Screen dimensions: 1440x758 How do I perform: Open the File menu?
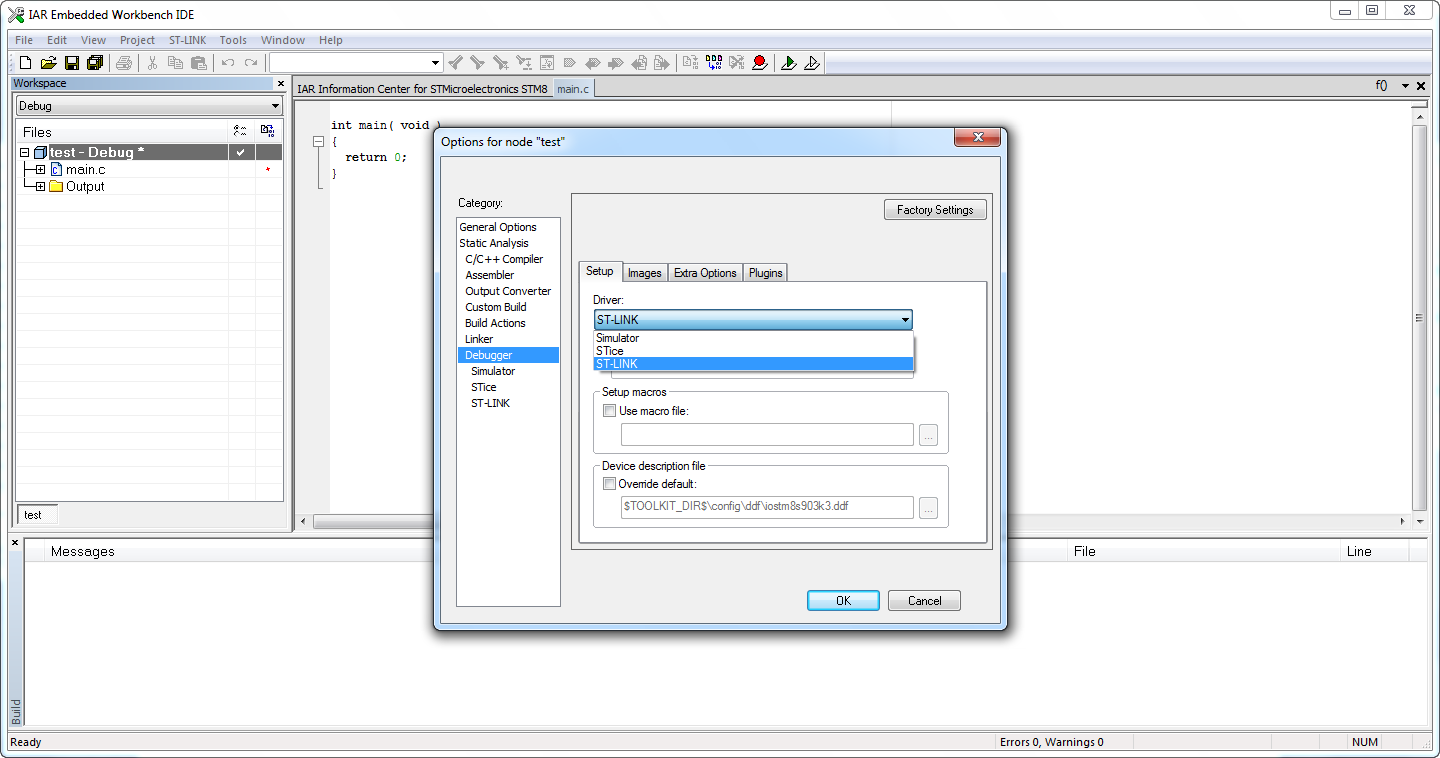click(x=24, y=40)
